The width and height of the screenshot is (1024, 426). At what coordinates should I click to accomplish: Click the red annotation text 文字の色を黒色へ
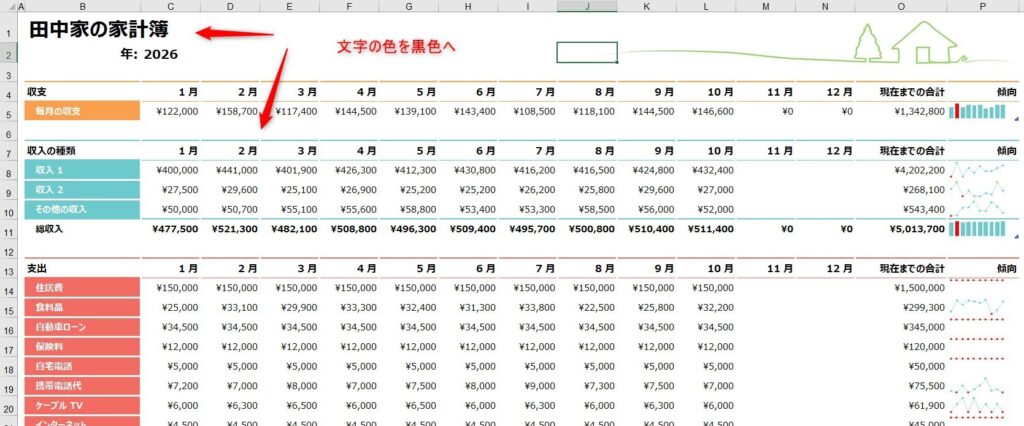(x=396, y=47)
